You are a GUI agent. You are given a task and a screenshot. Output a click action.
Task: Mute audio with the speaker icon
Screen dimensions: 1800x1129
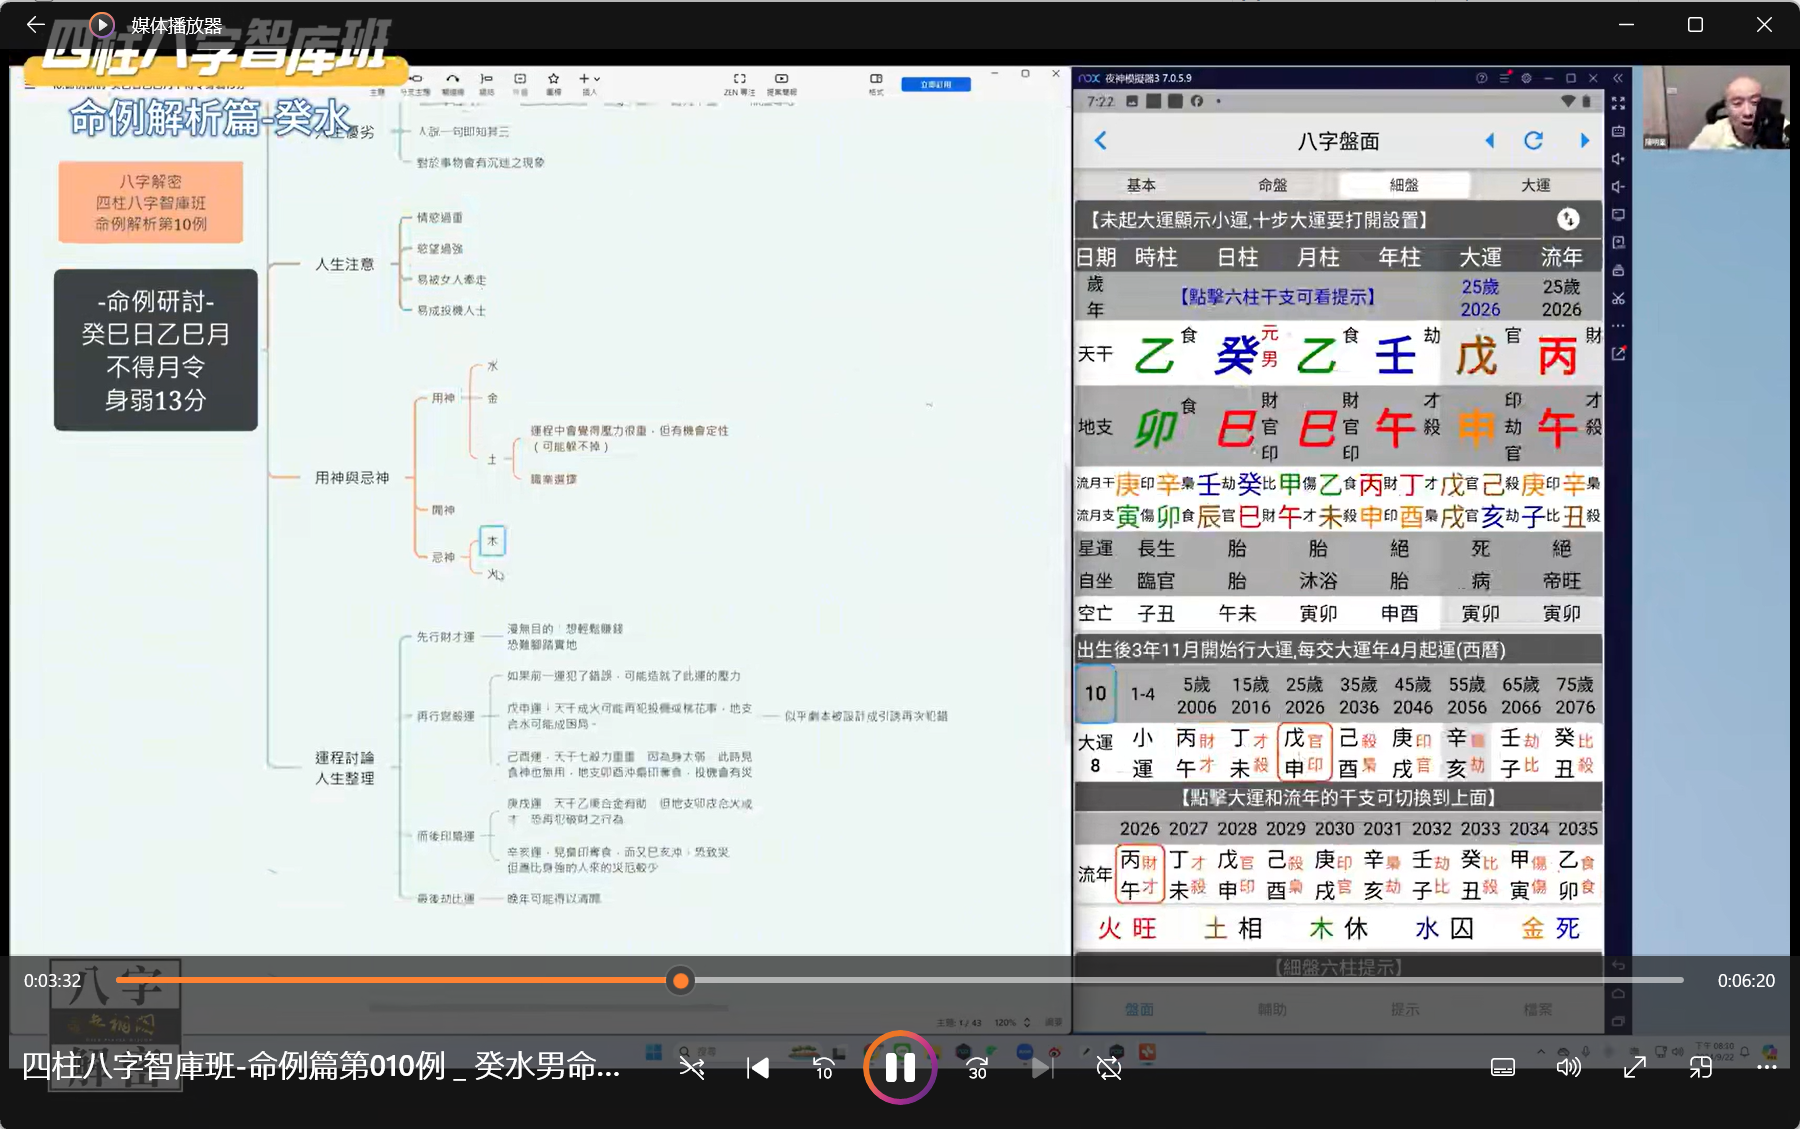click(1569, 1068)
